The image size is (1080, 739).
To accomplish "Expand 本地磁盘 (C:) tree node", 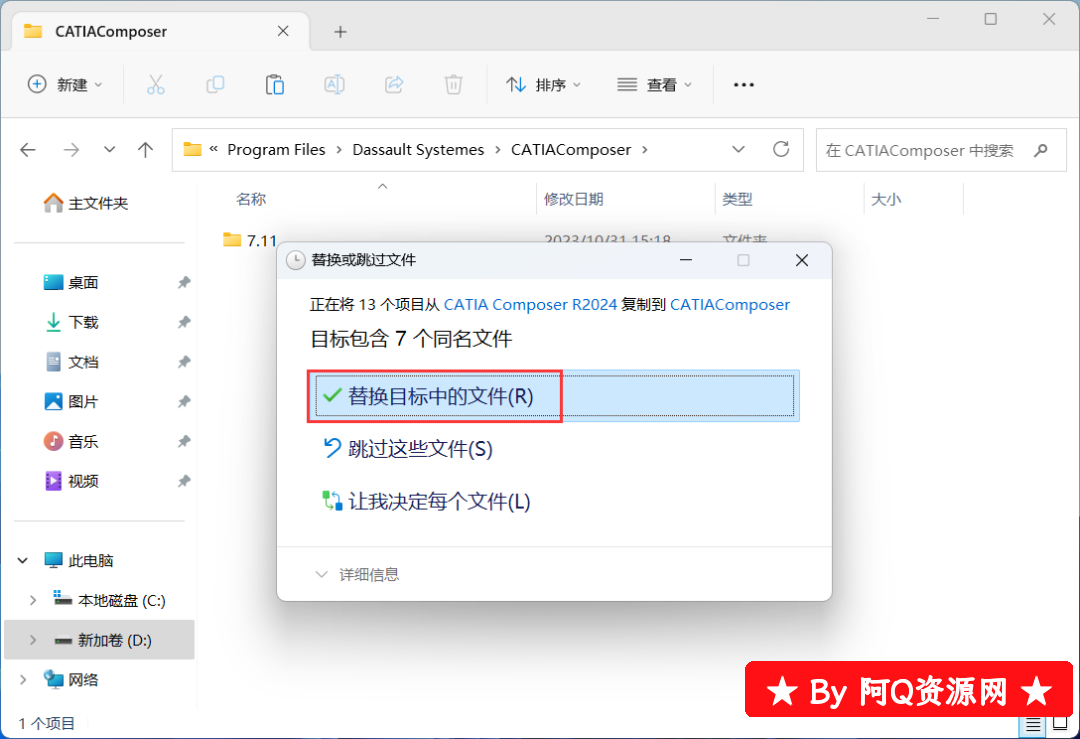I will (32, 601).
